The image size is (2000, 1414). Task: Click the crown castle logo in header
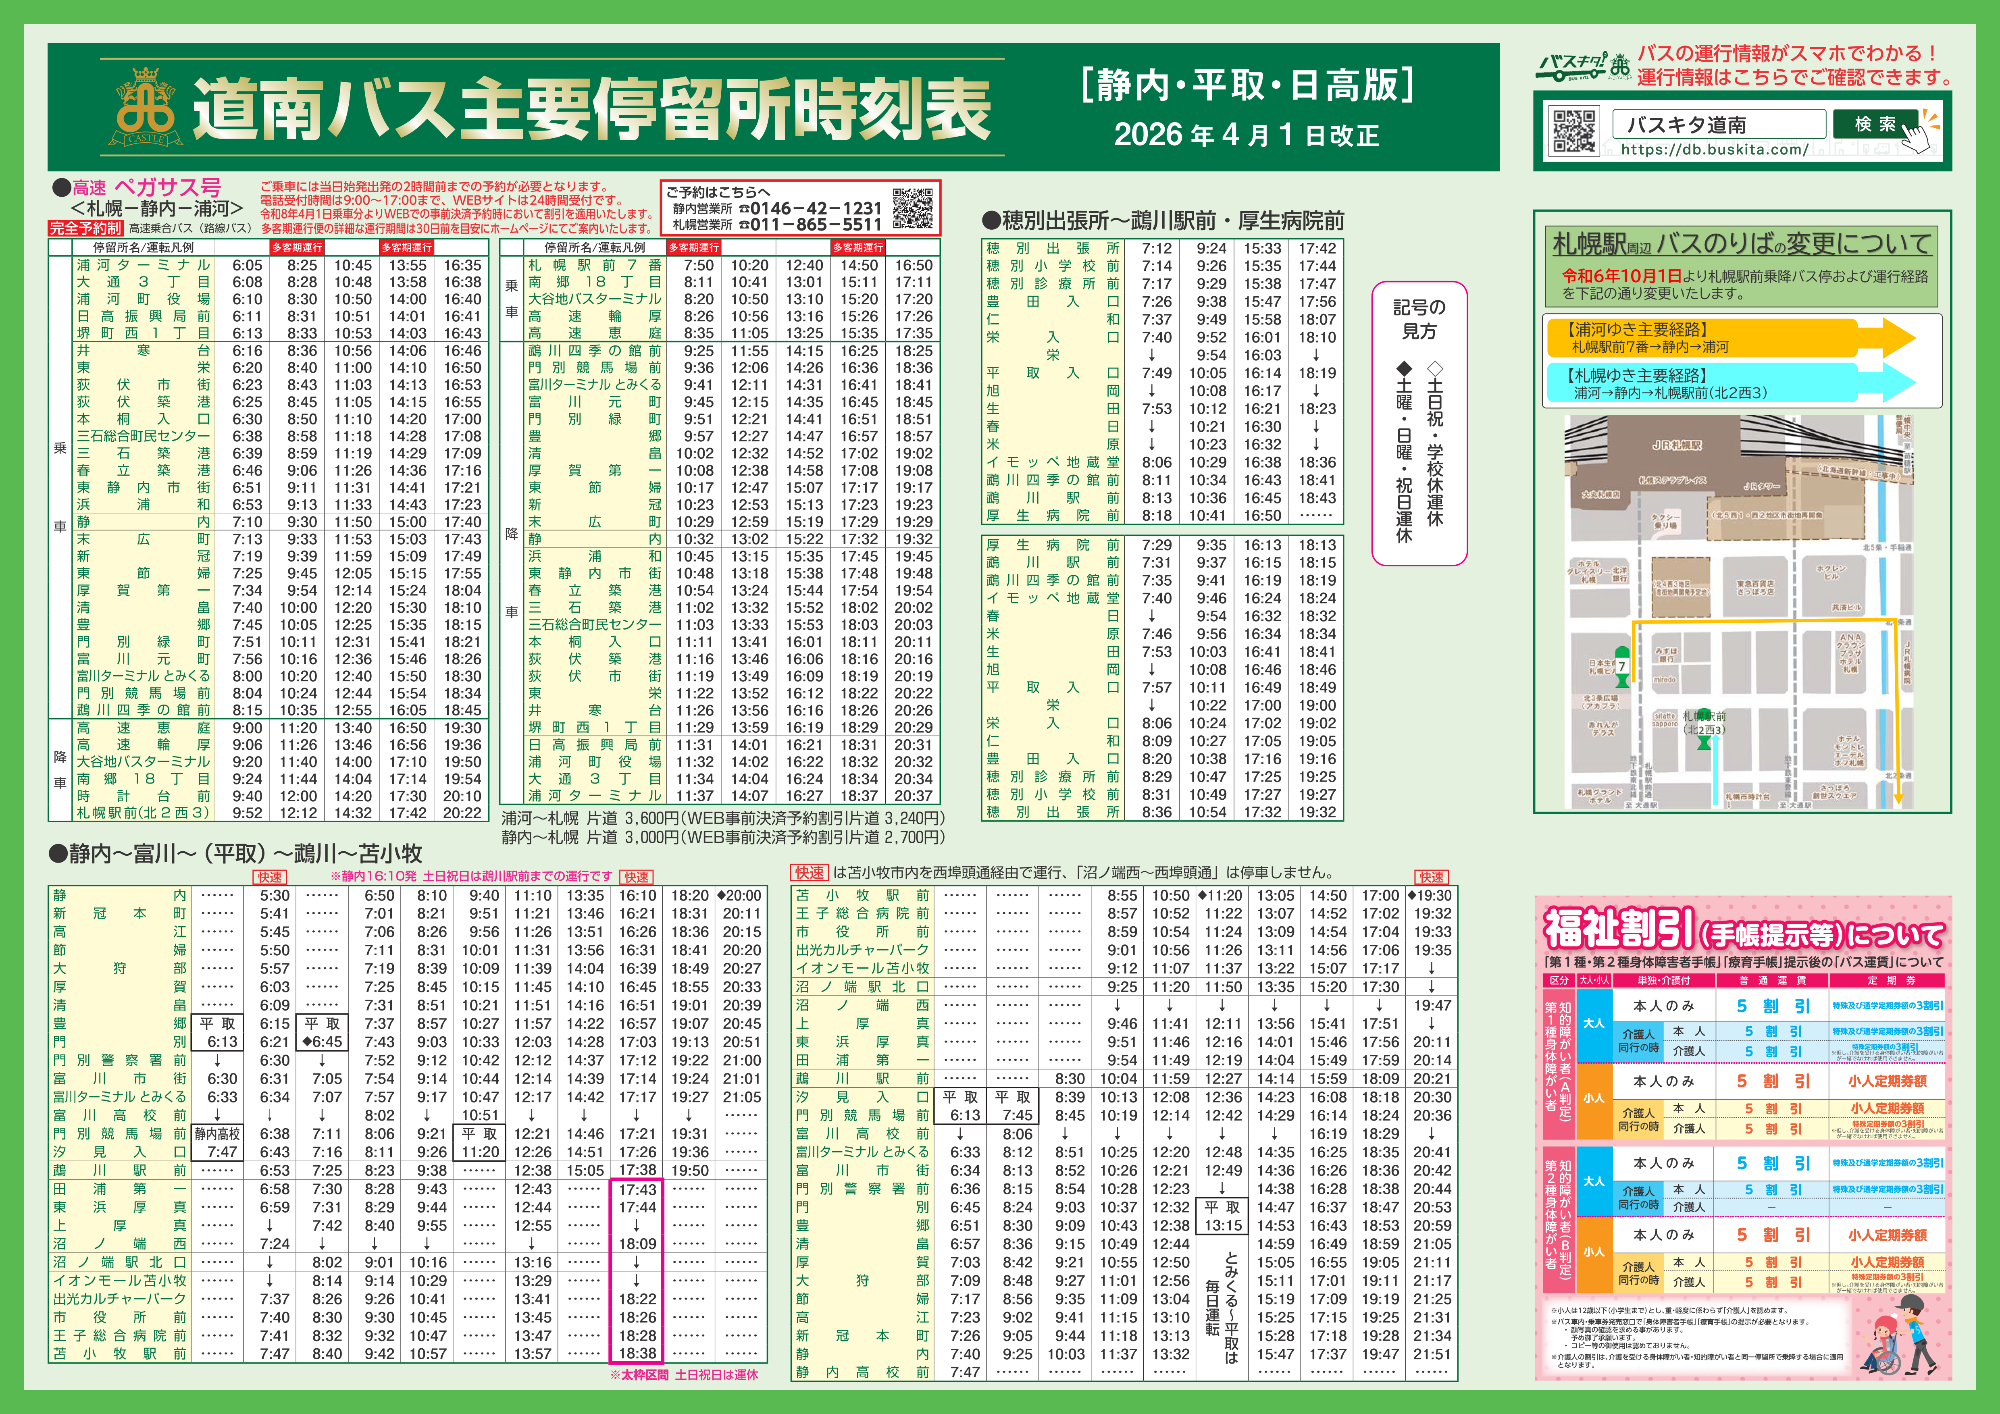(145, 108)
